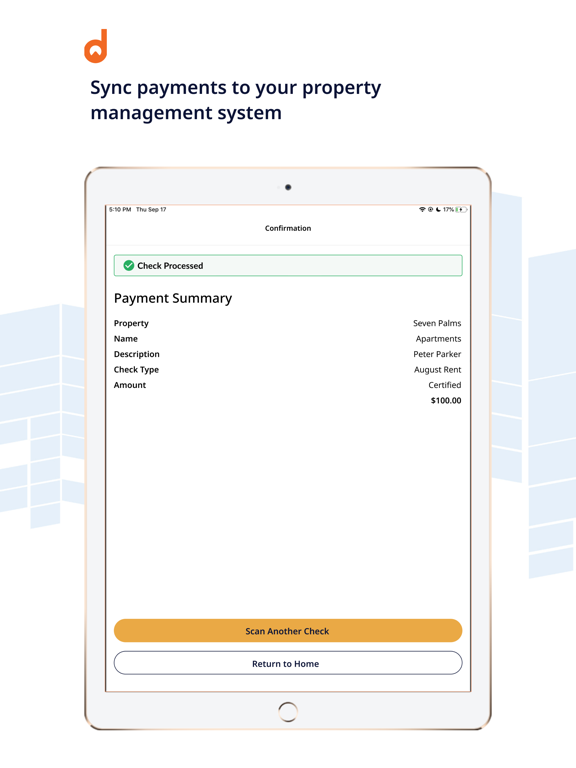Click the Peter Parker value

[437, 354]
